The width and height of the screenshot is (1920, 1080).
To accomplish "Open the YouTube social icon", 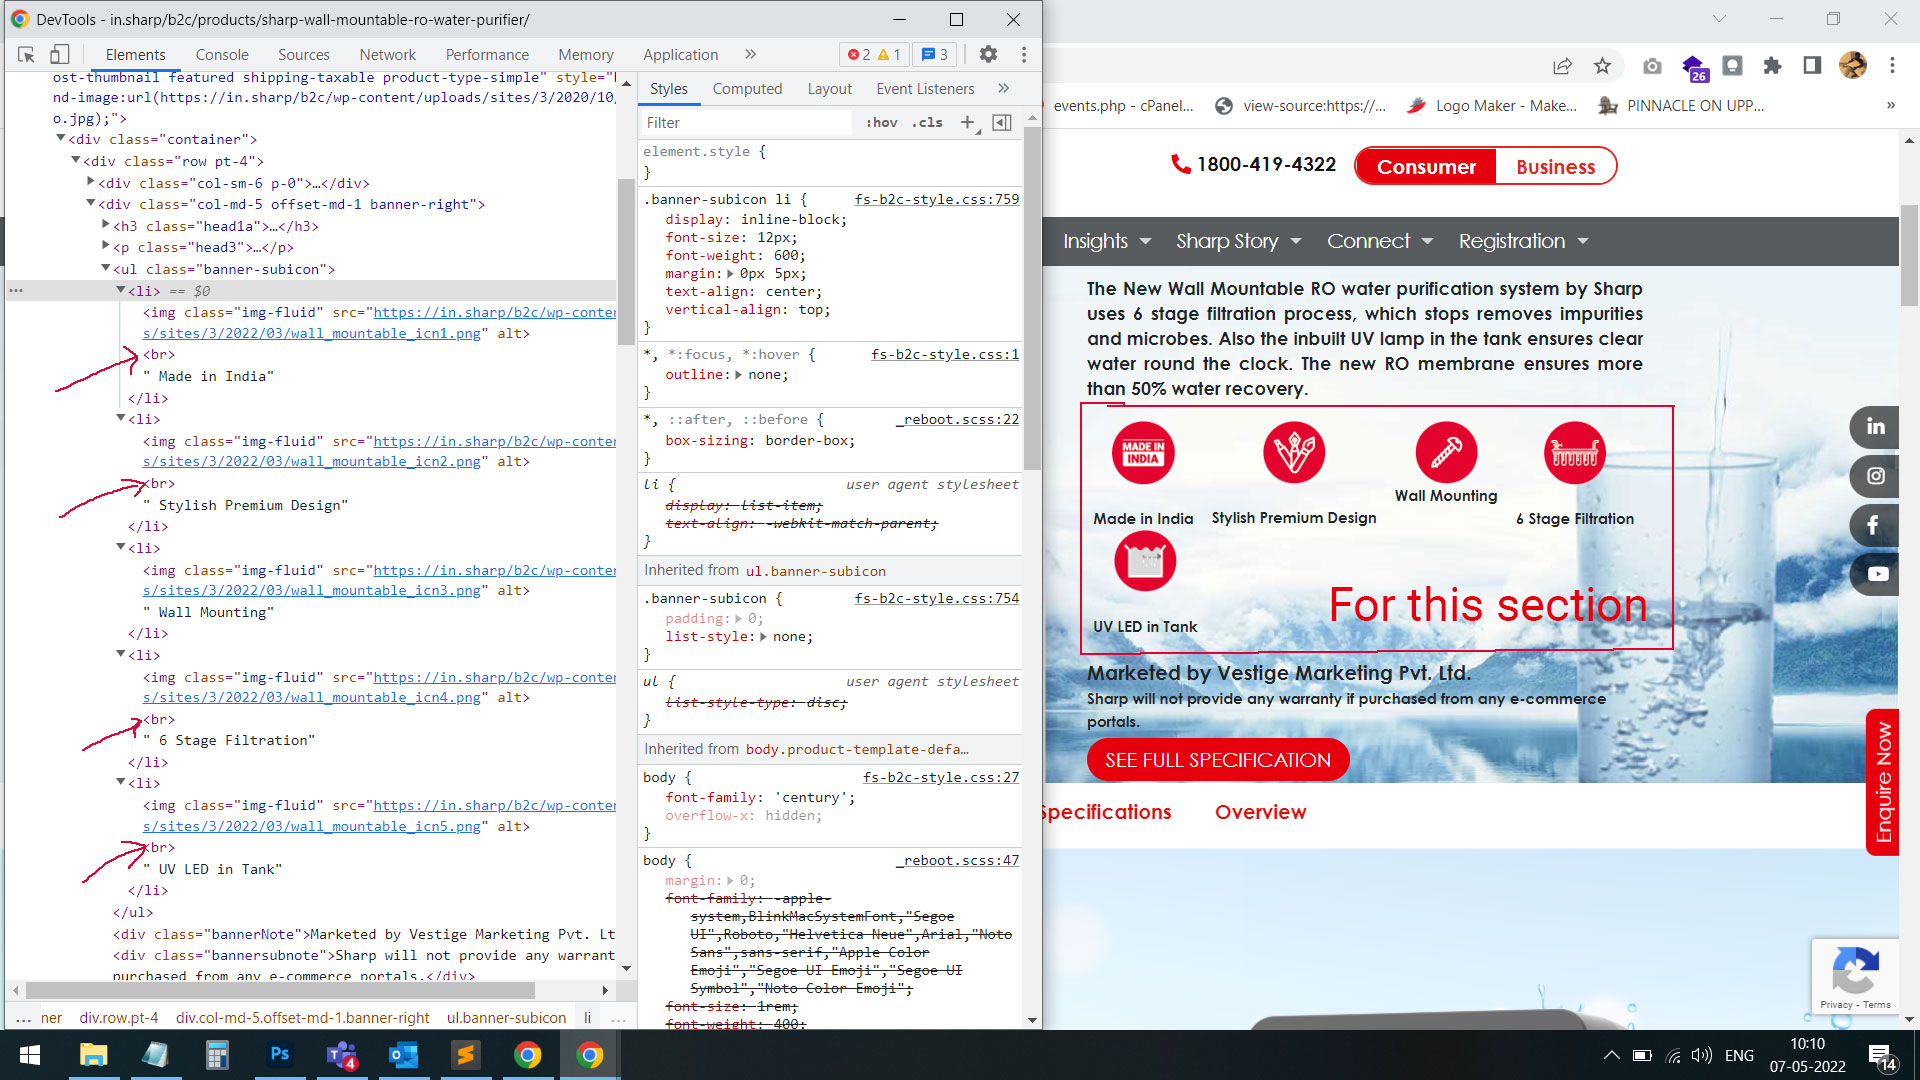I will (1877, 574).
